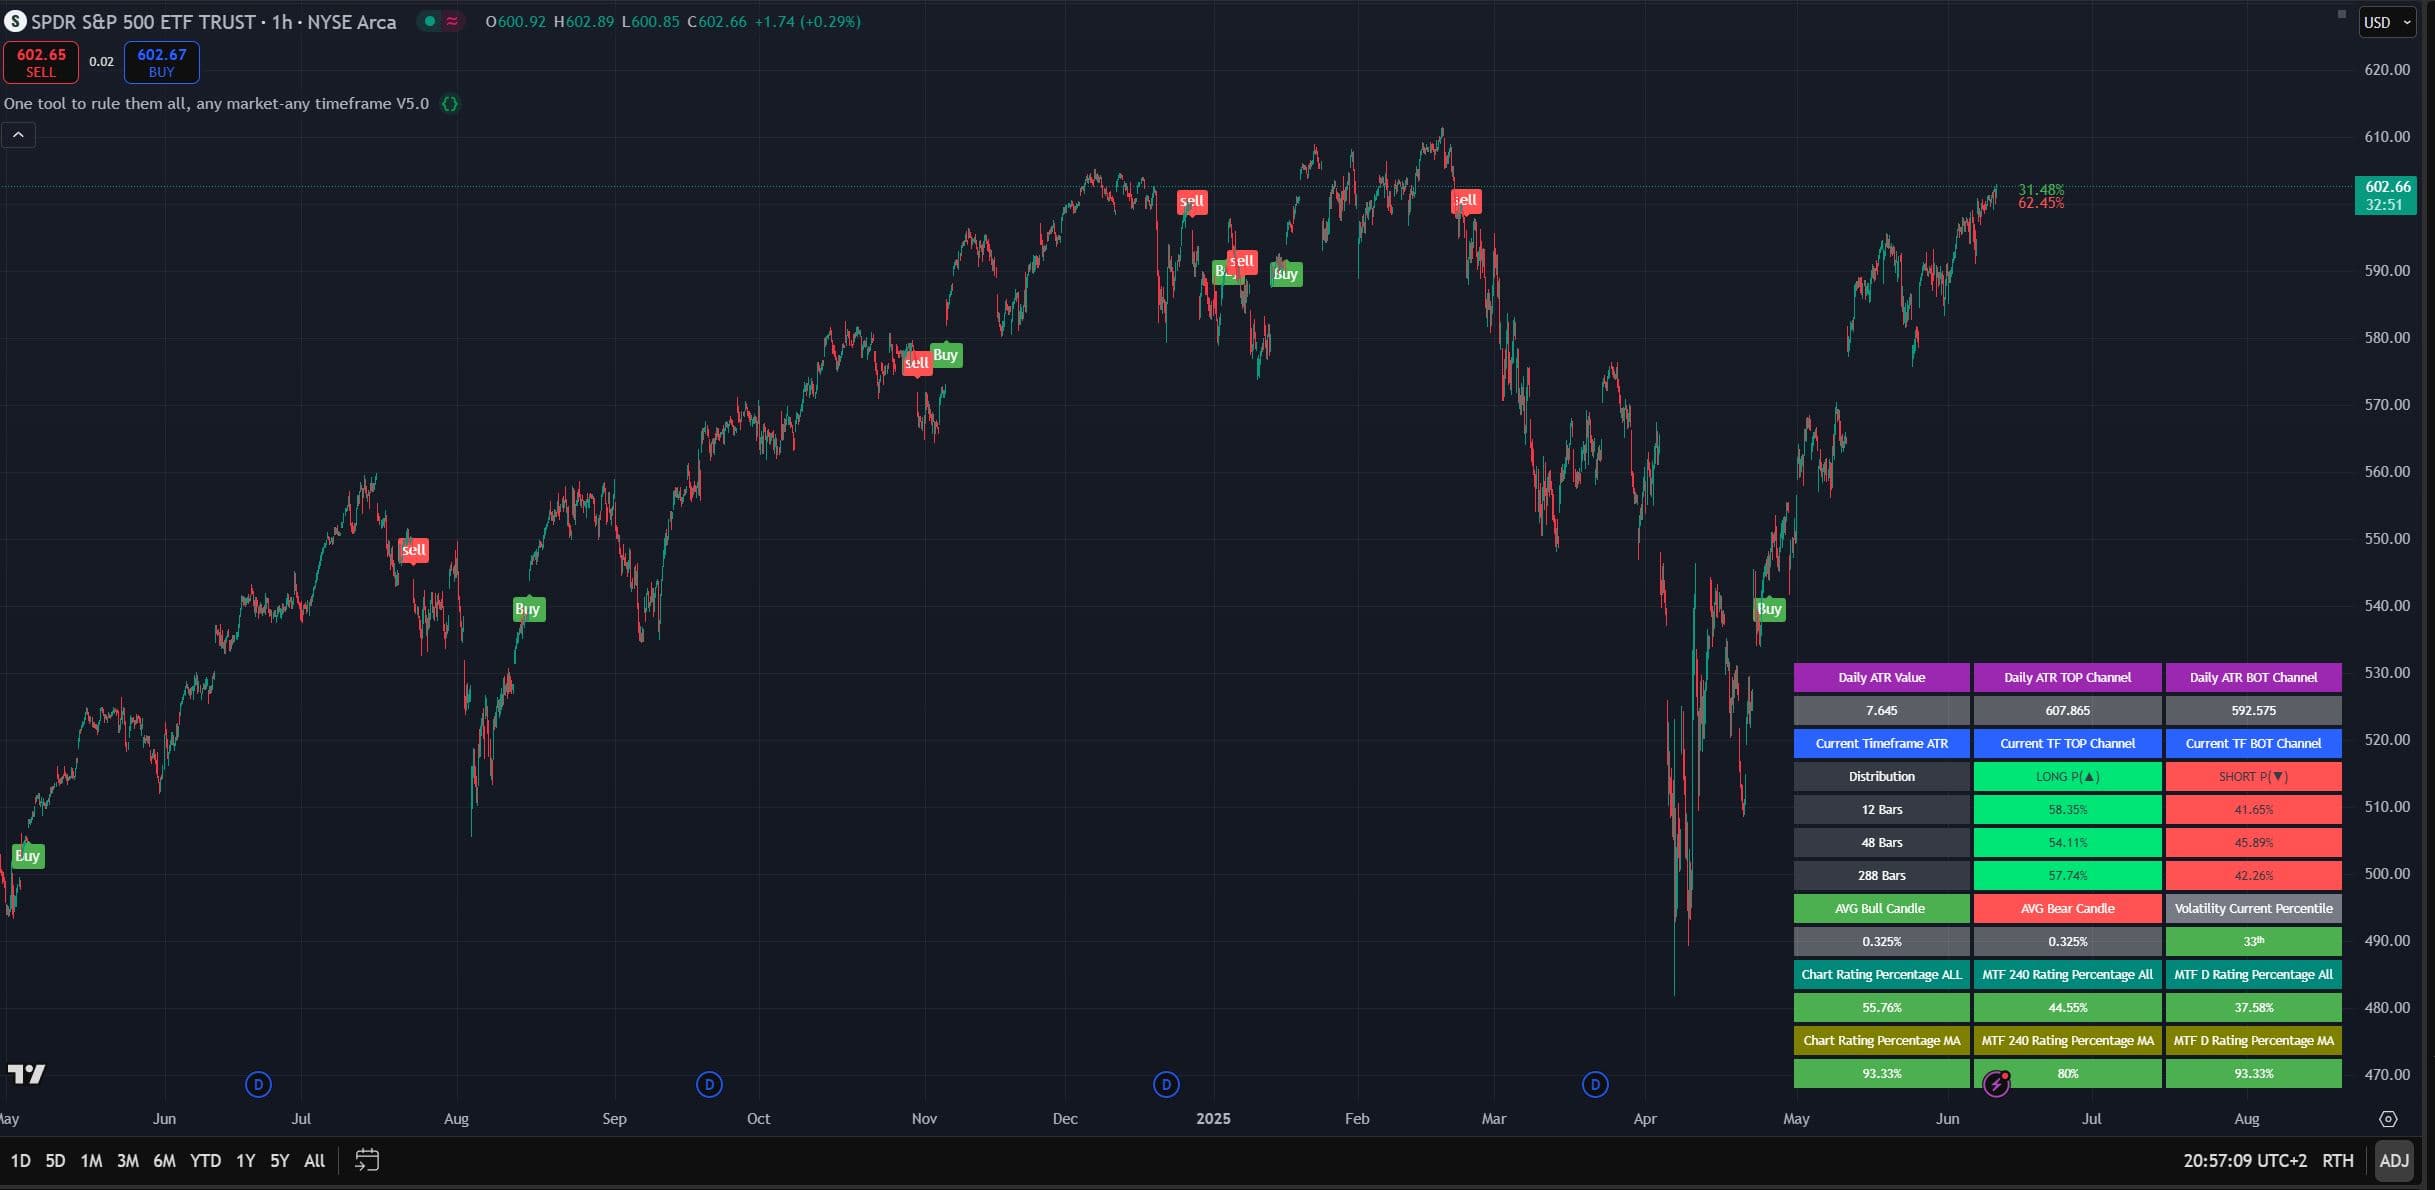Screen dimensions: 2435x1190
Task: Click the blue 602.67 BUY button
Action: (x=161, y=62)
